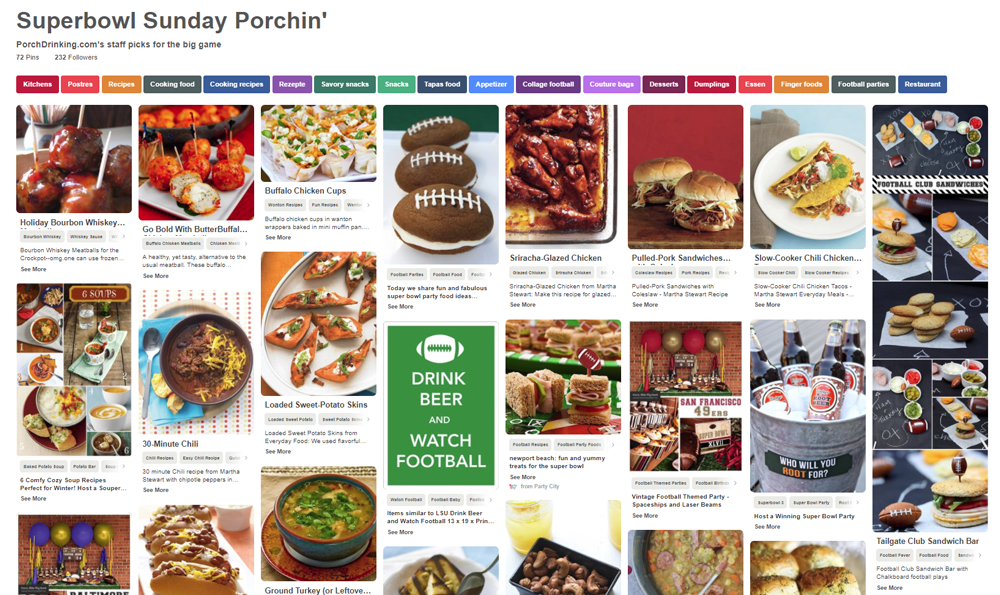Click See More under Pulled-Pork Sandwiches pin
1000x595 pixels.
point(645,305)
